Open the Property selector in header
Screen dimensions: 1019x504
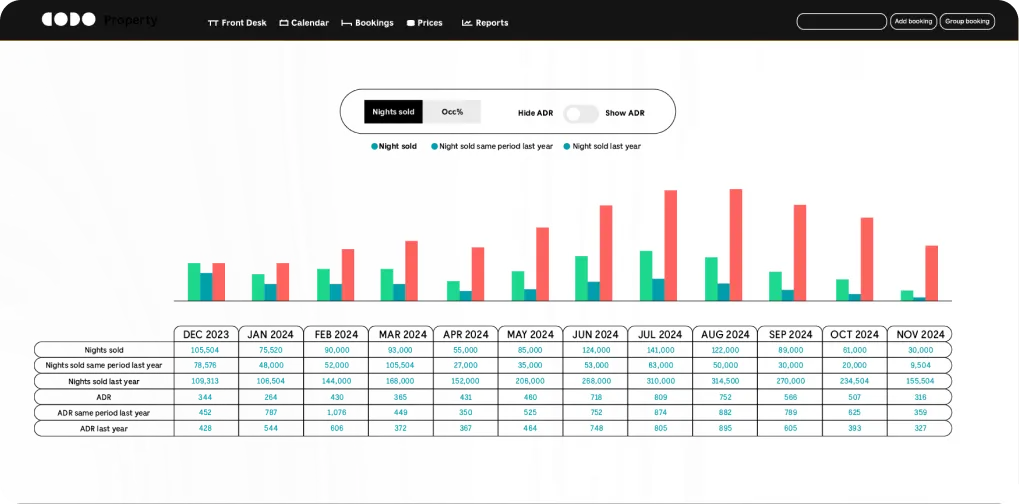(x=130, y=21)
